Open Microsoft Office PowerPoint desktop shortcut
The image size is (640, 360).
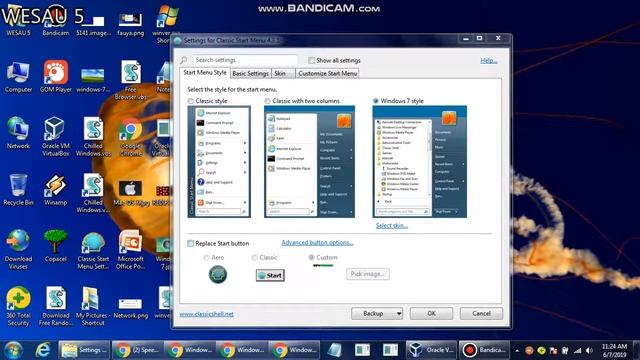point(131,250)
